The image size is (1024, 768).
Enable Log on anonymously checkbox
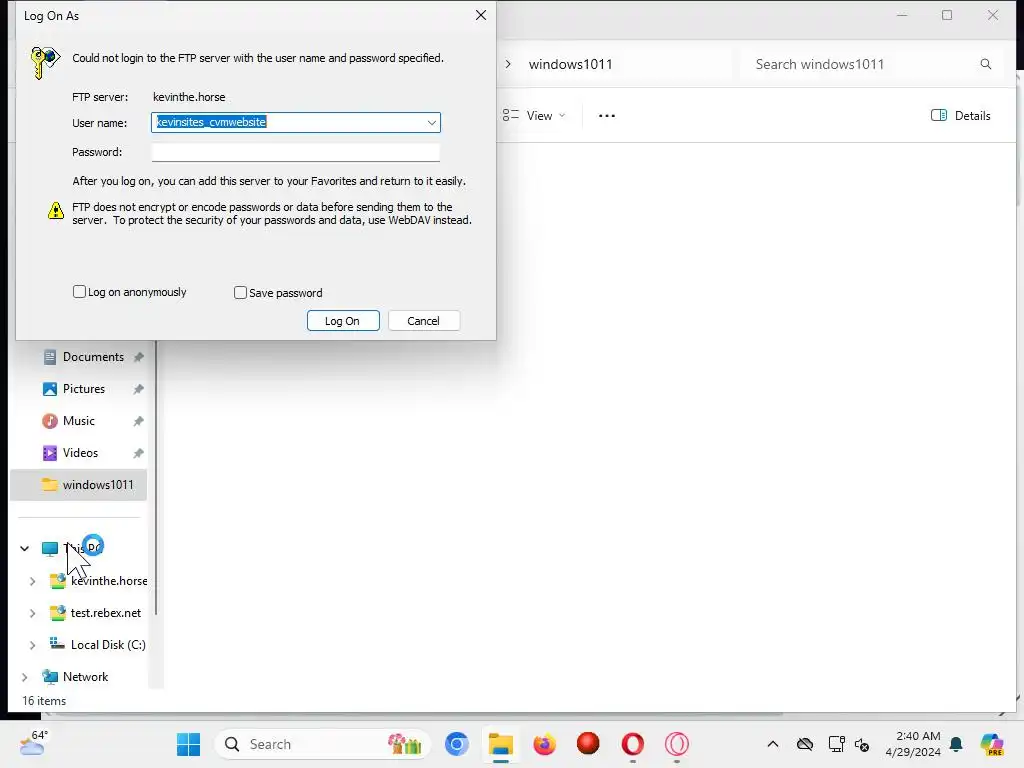point(79,292)
